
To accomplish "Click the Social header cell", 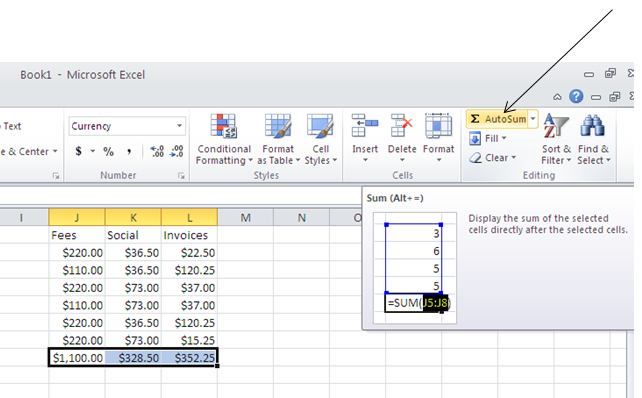I will click(x=133, y=235).
